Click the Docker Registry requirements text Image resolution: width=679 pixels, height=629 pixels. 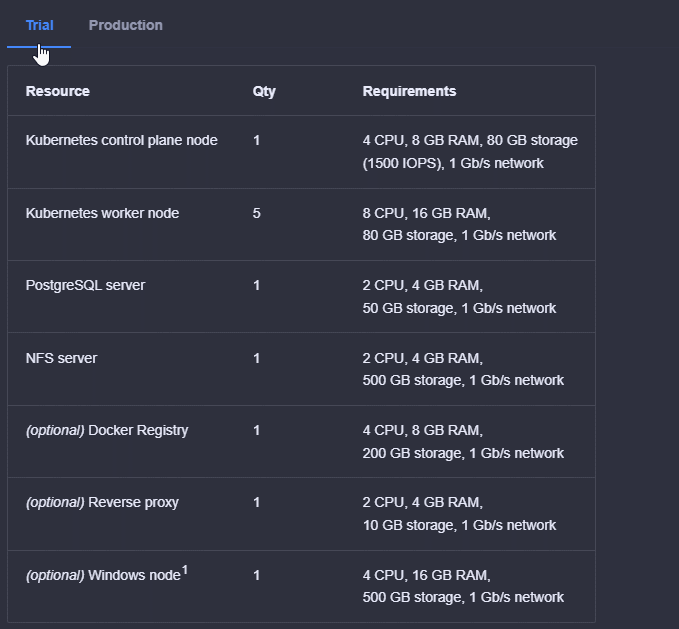click(x=463, y=441)
